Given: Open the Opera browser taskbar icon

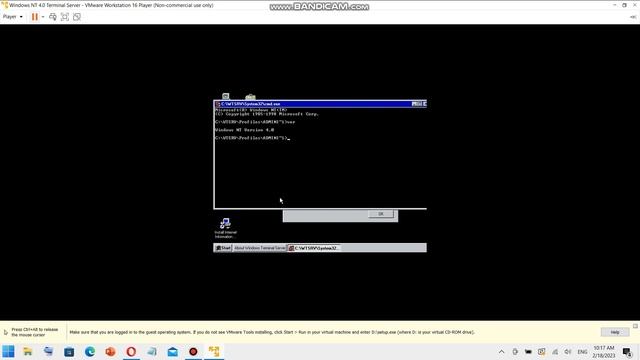Looking at the screenshot, I should coord(131,351).
